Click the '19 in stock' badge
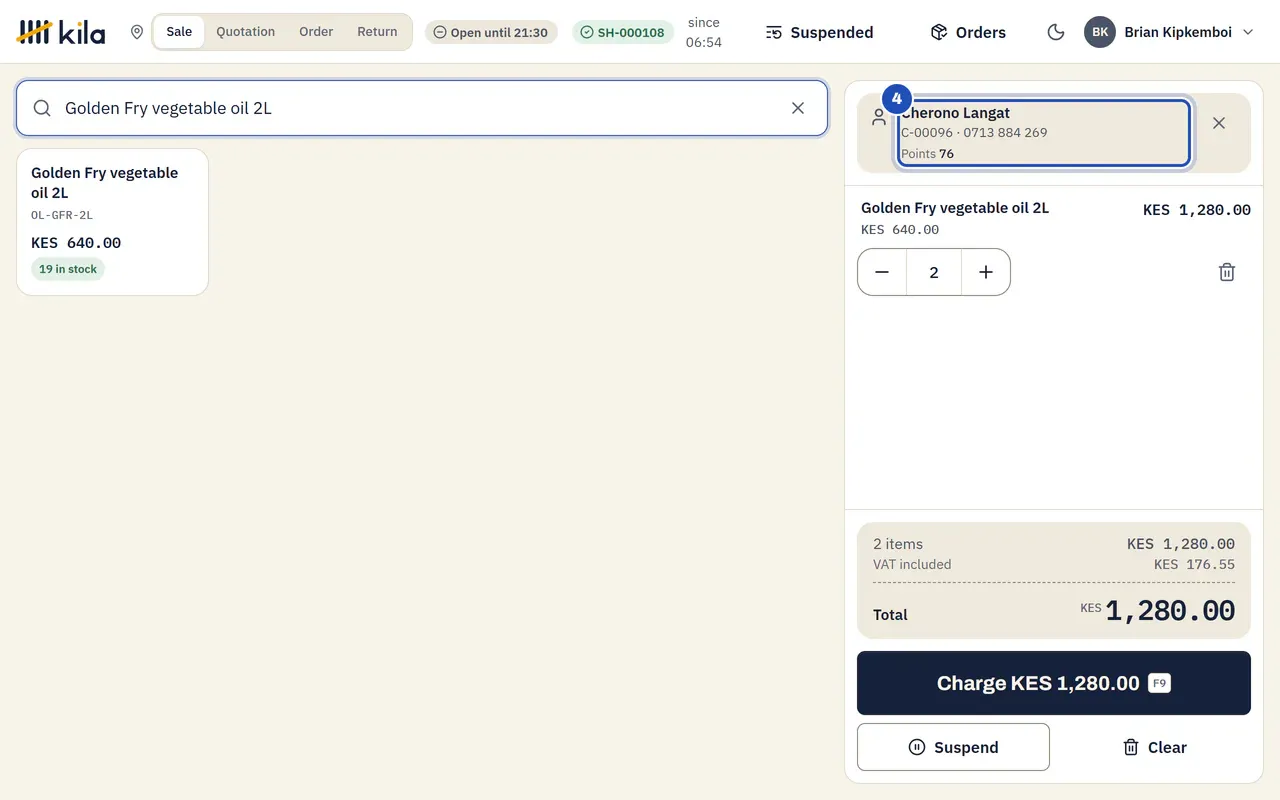 tap(68, 269)
